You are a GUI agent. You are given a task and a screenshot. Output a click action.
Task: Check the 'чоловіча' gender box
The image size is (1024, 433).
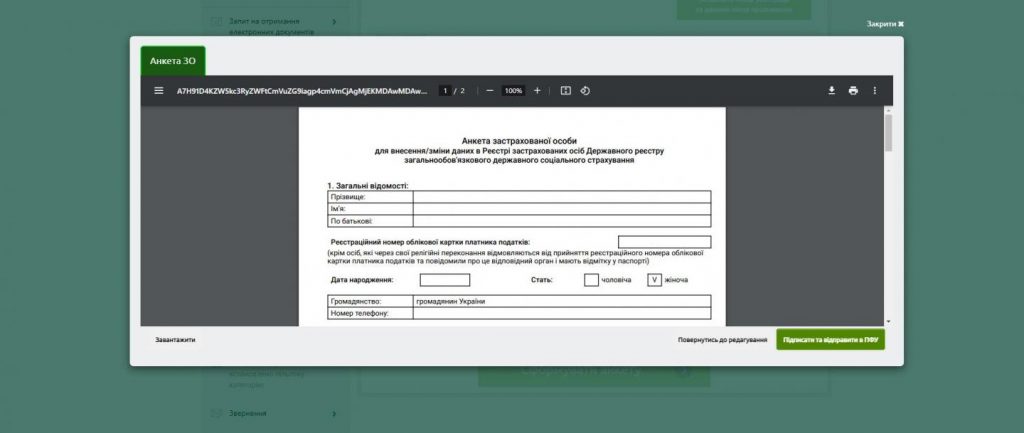point(591,280)
